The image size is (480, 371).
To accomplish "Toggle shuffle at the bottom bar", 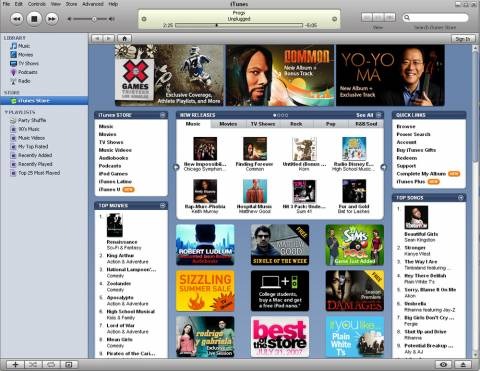I will [33, 365].
